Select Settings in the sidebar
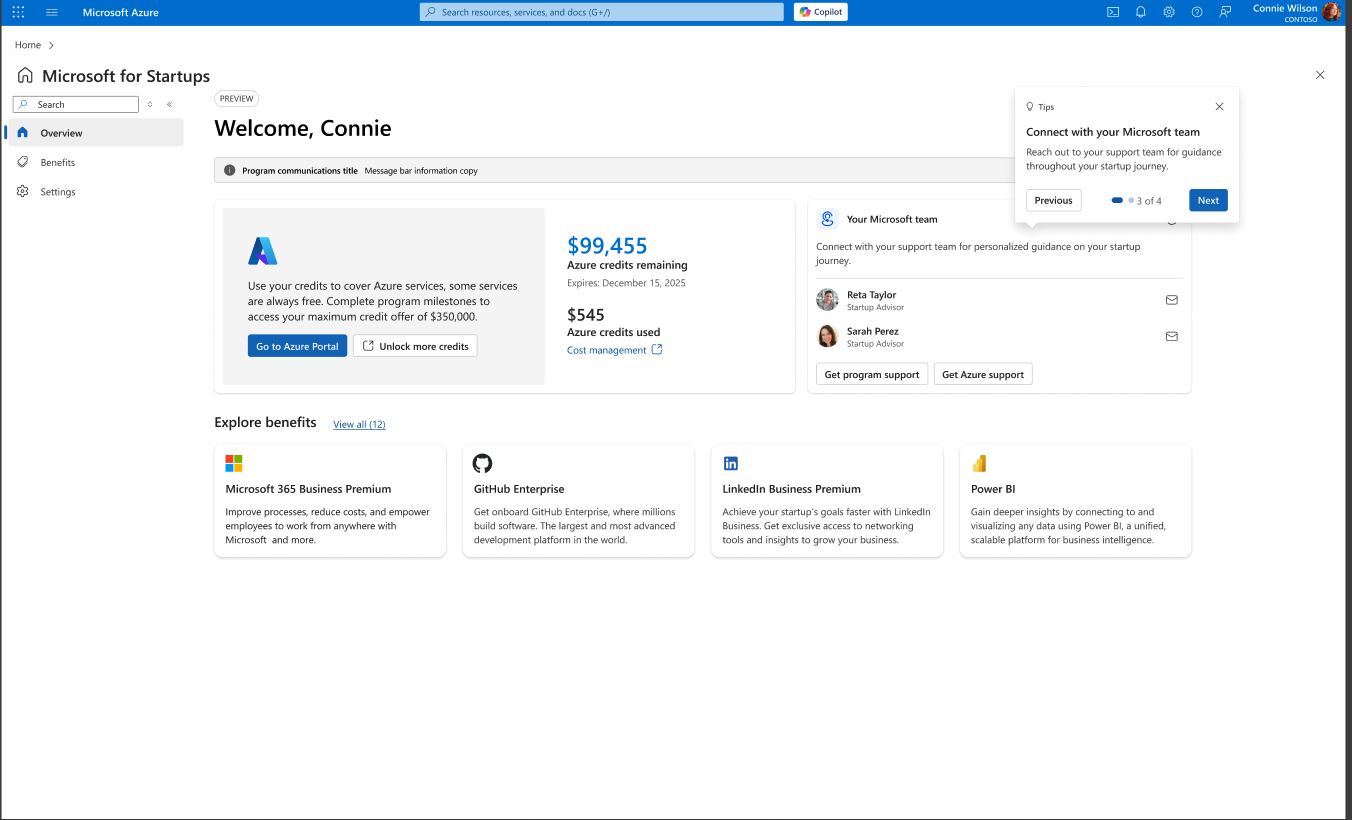1352x820 pixels. click(x=96, y=191)
